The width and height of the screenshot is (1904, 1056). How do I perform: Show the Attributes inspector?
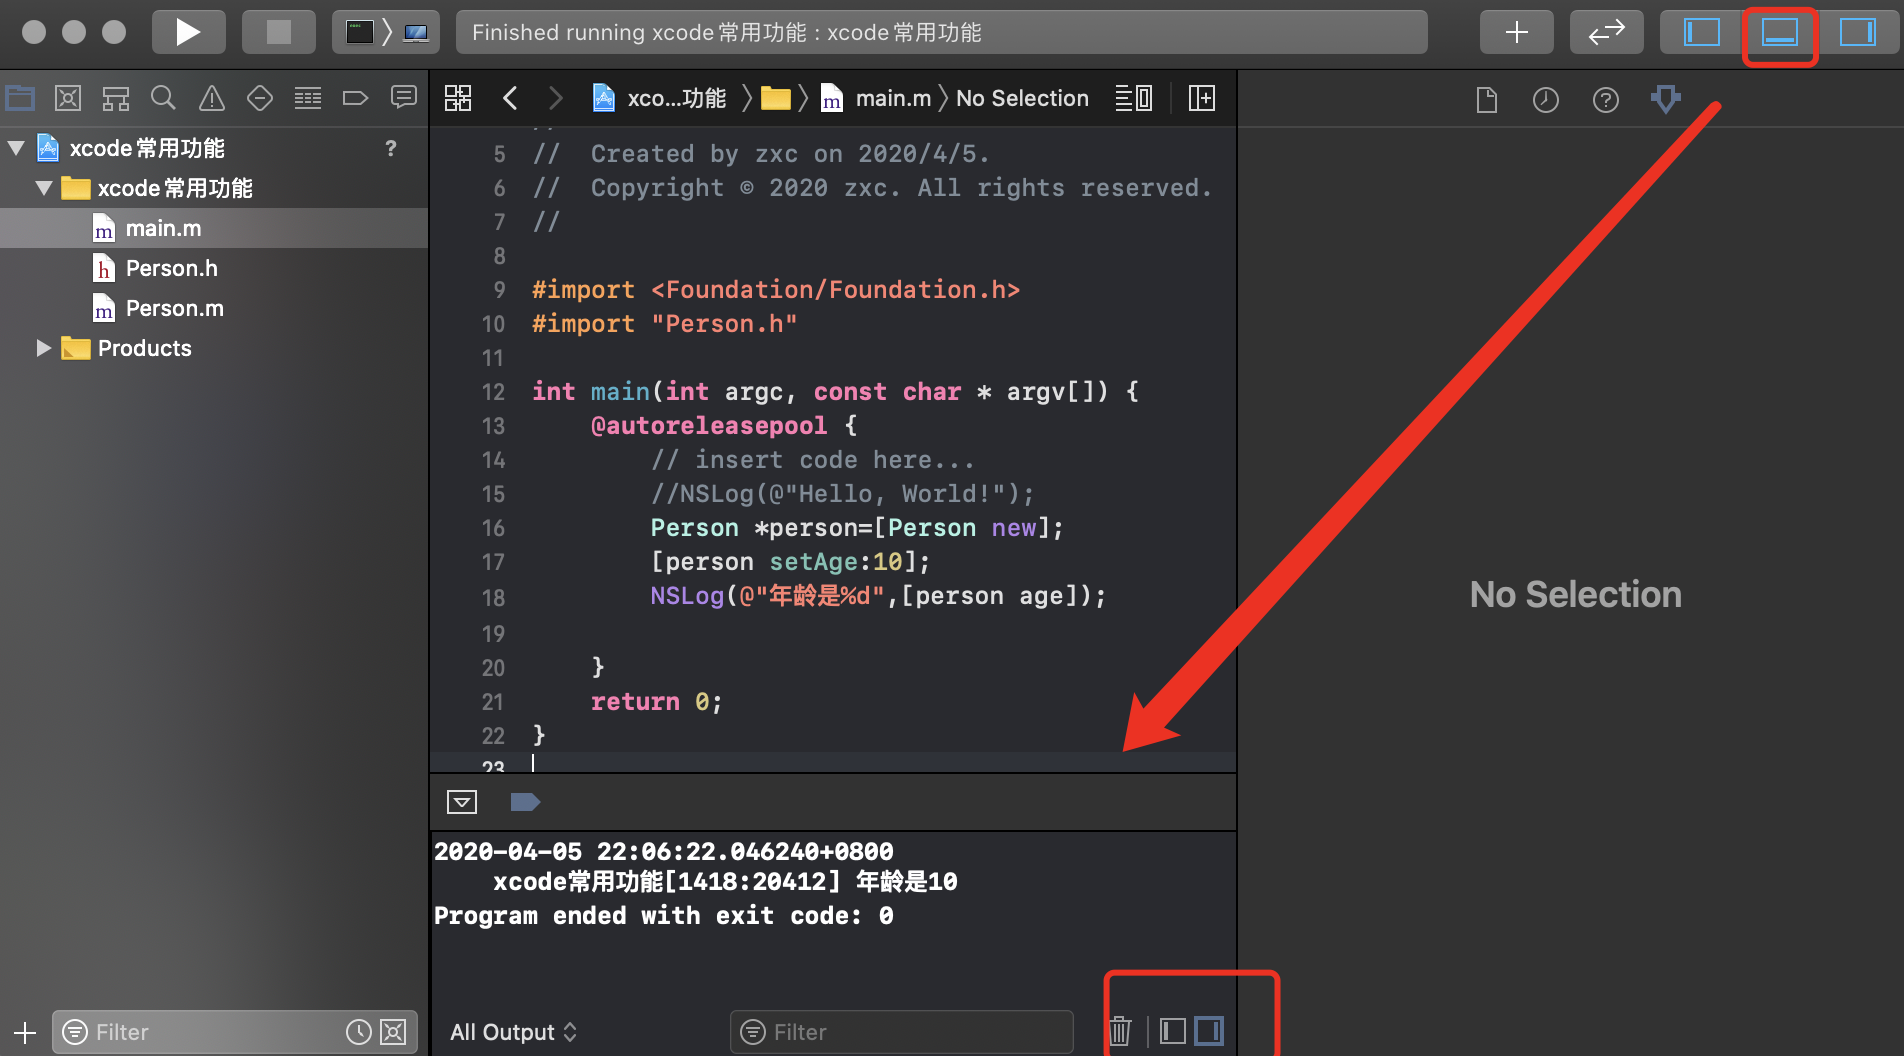tap(1666, 99)
